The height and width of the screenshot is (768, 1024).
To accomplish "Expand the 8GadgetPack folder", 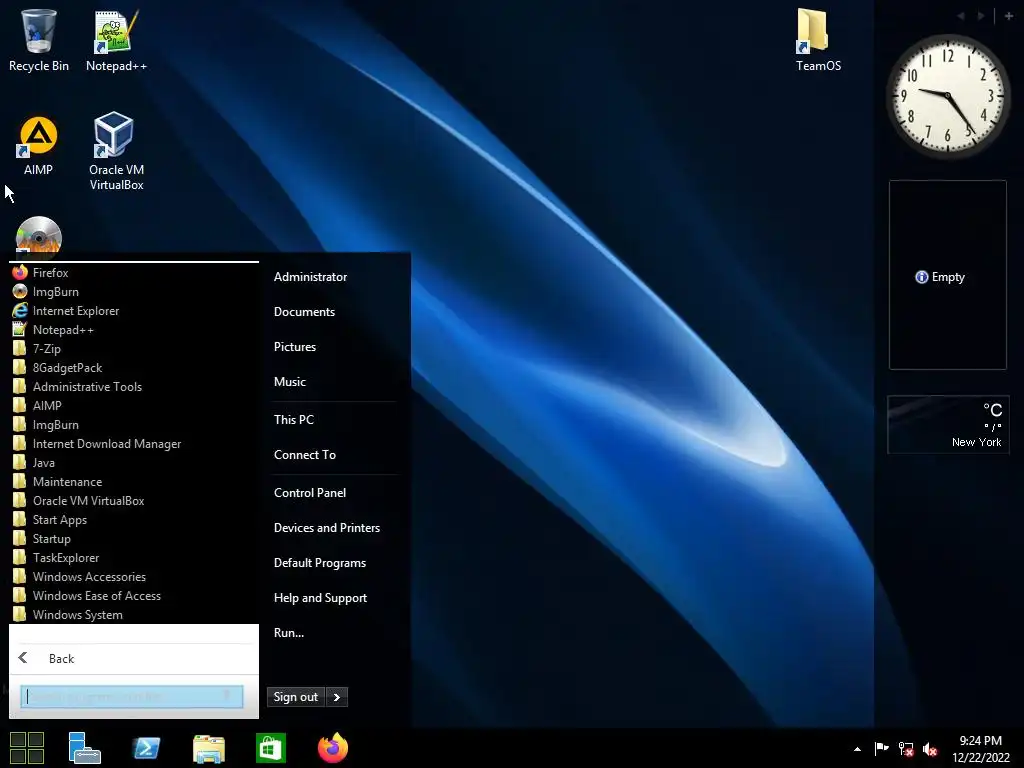I will tap(134, 367).
